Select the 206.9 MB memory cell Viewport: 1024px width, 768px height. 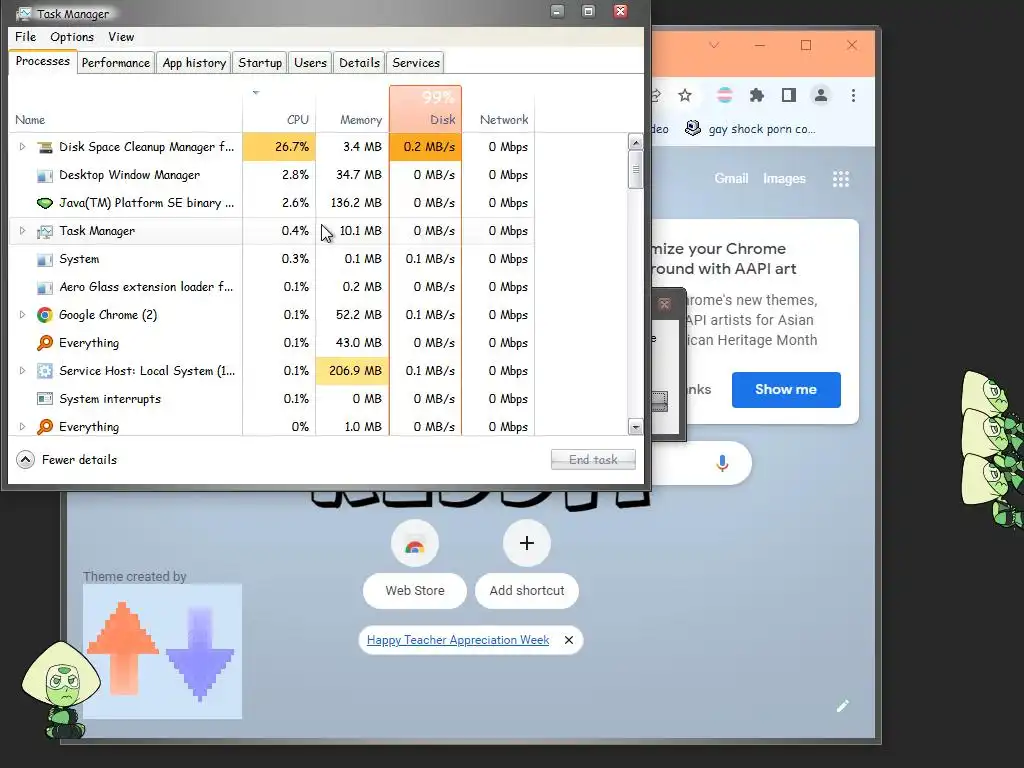[353, 371]
